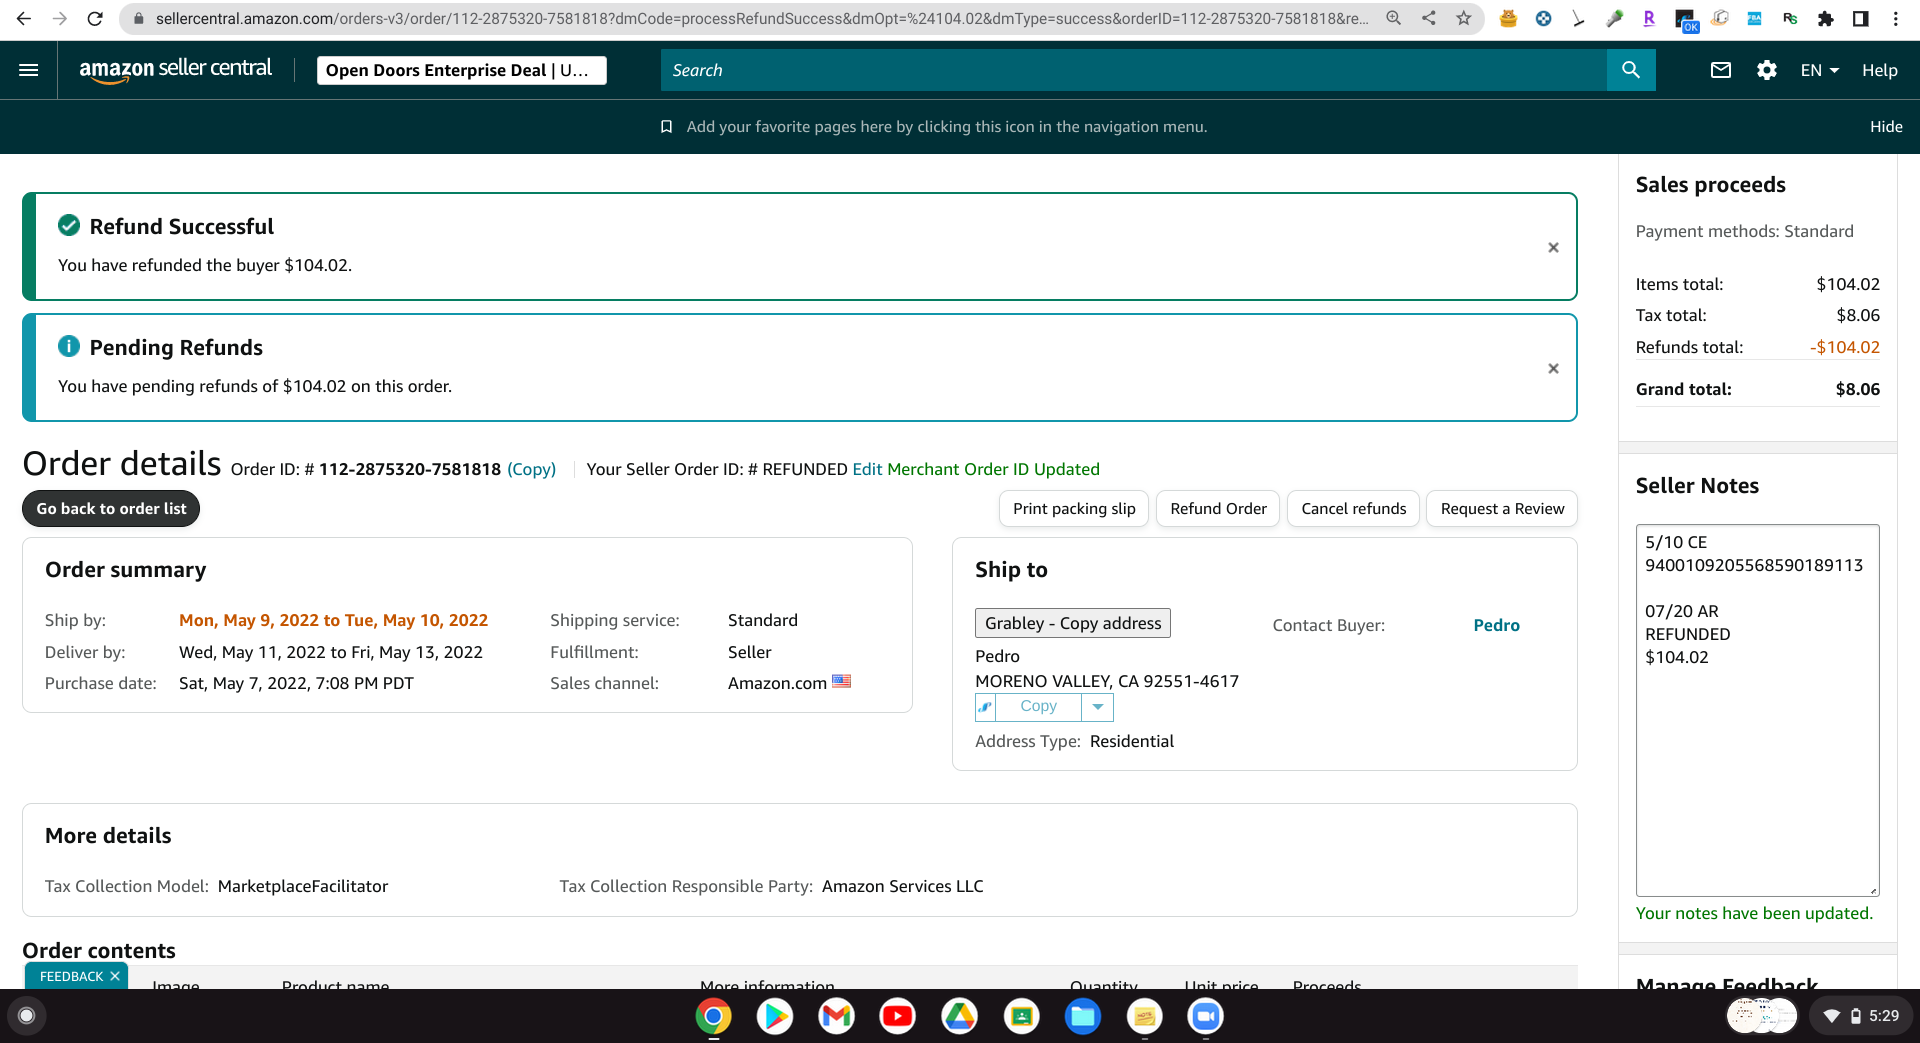
Task: Click Grabley - Copy address button
Action: pyautogui.click(x=1073, y=623)
